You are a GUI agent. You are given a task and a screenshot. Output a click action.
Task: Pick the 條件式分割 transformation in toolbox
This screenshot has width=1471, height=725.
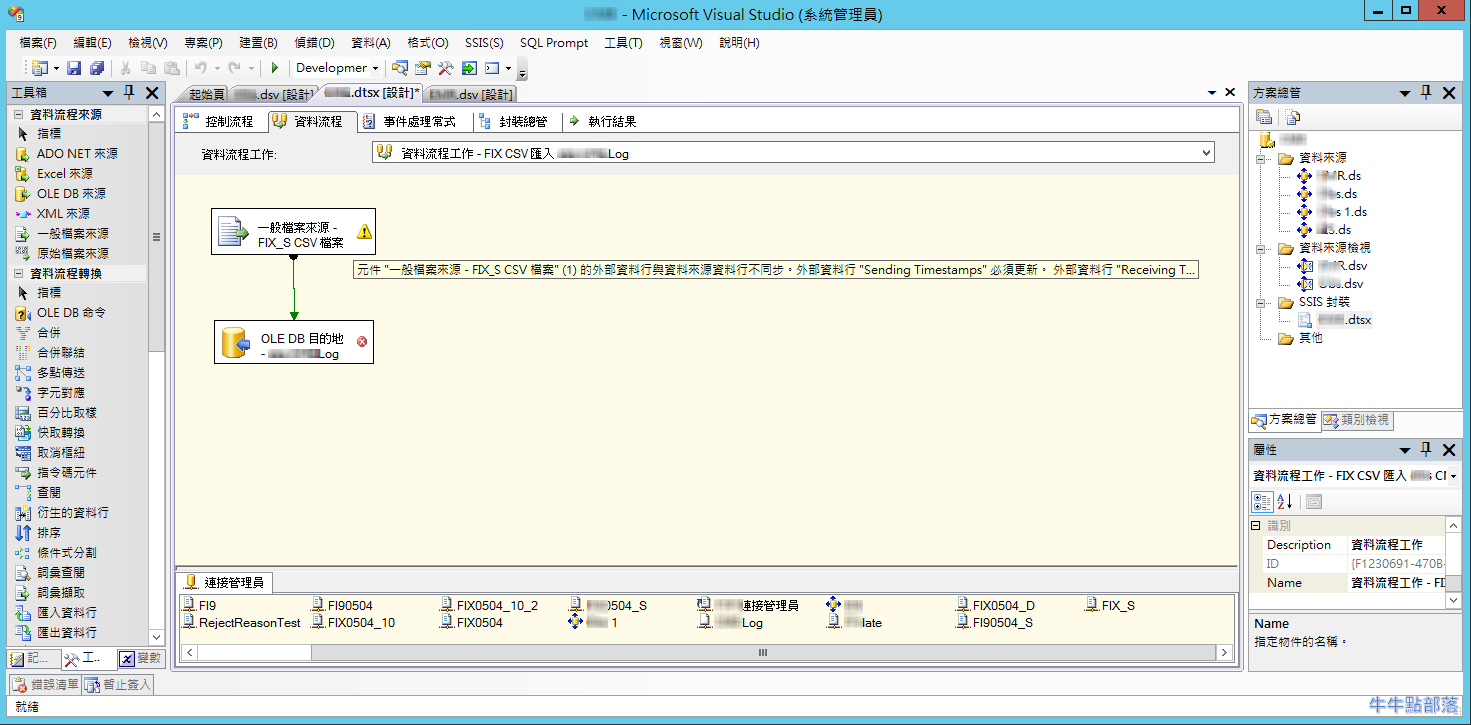coord(66,552)
